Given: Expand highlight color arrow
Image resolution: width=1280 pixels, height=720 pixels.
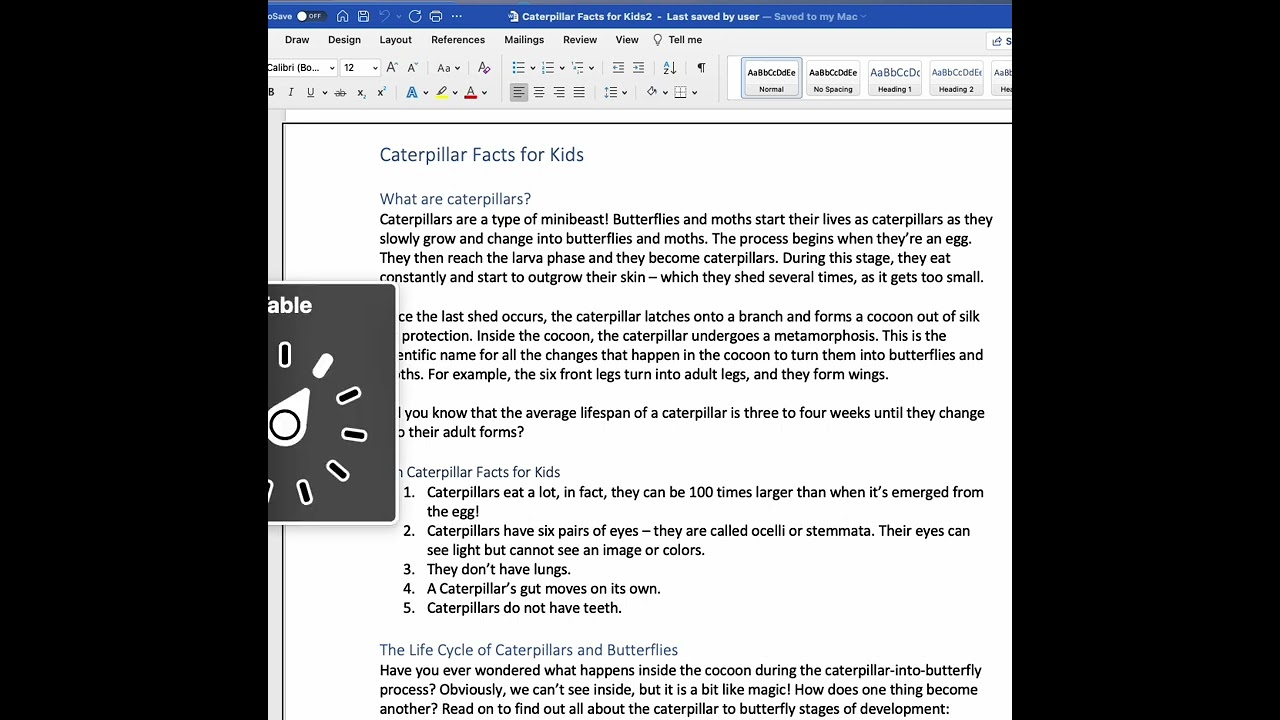Looking at the screenshot, I should coord(455,93).
